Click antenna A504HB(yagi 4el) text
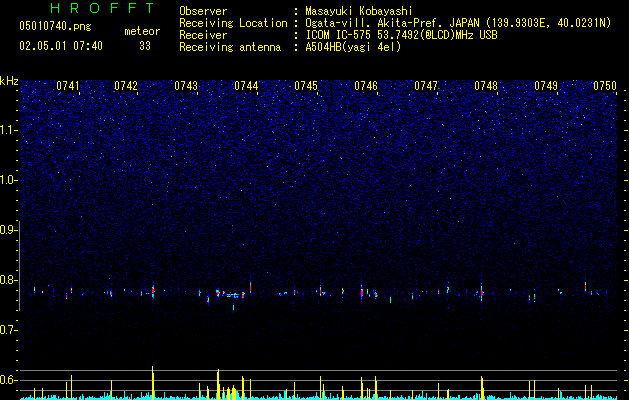 (x=353, y=47)
